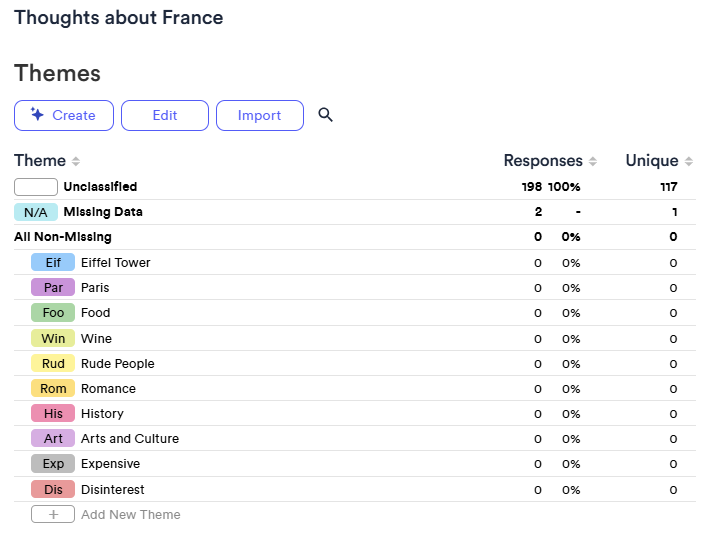Click the plus icon for new theme

click(53, 514)
